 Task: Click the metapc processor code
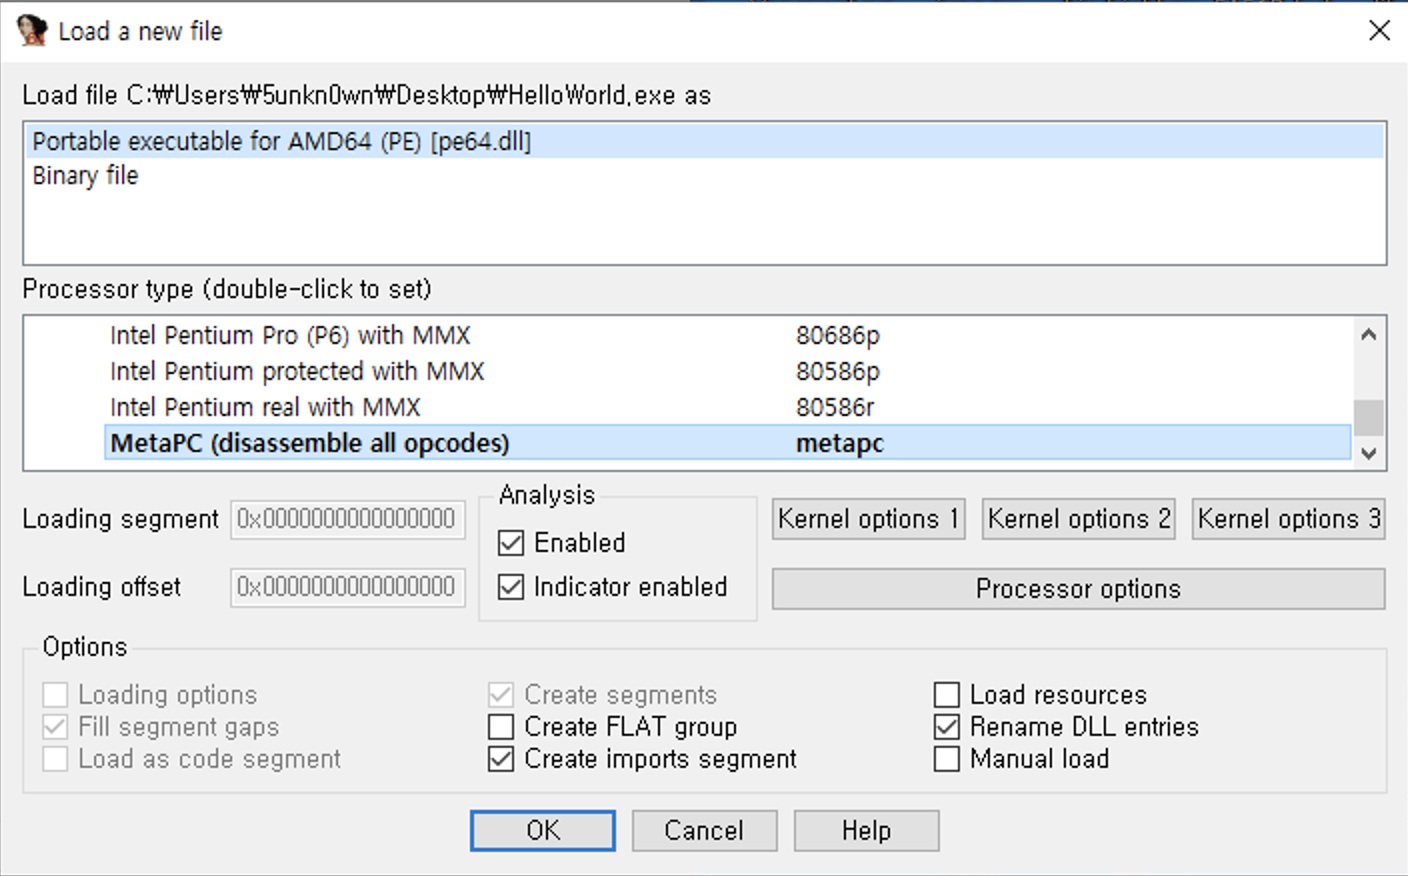pyautogui.click(x=840, y=444)
